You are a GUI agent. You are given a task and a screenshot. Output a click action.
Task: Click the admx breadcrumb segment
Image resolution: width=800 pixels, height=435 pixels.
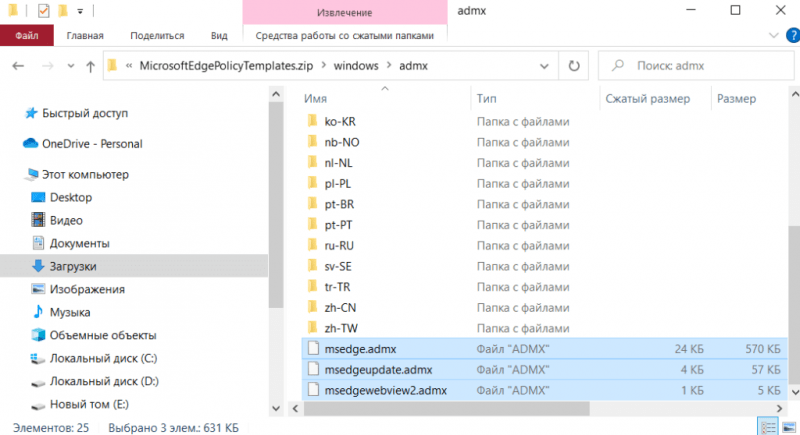pos(413,66)
